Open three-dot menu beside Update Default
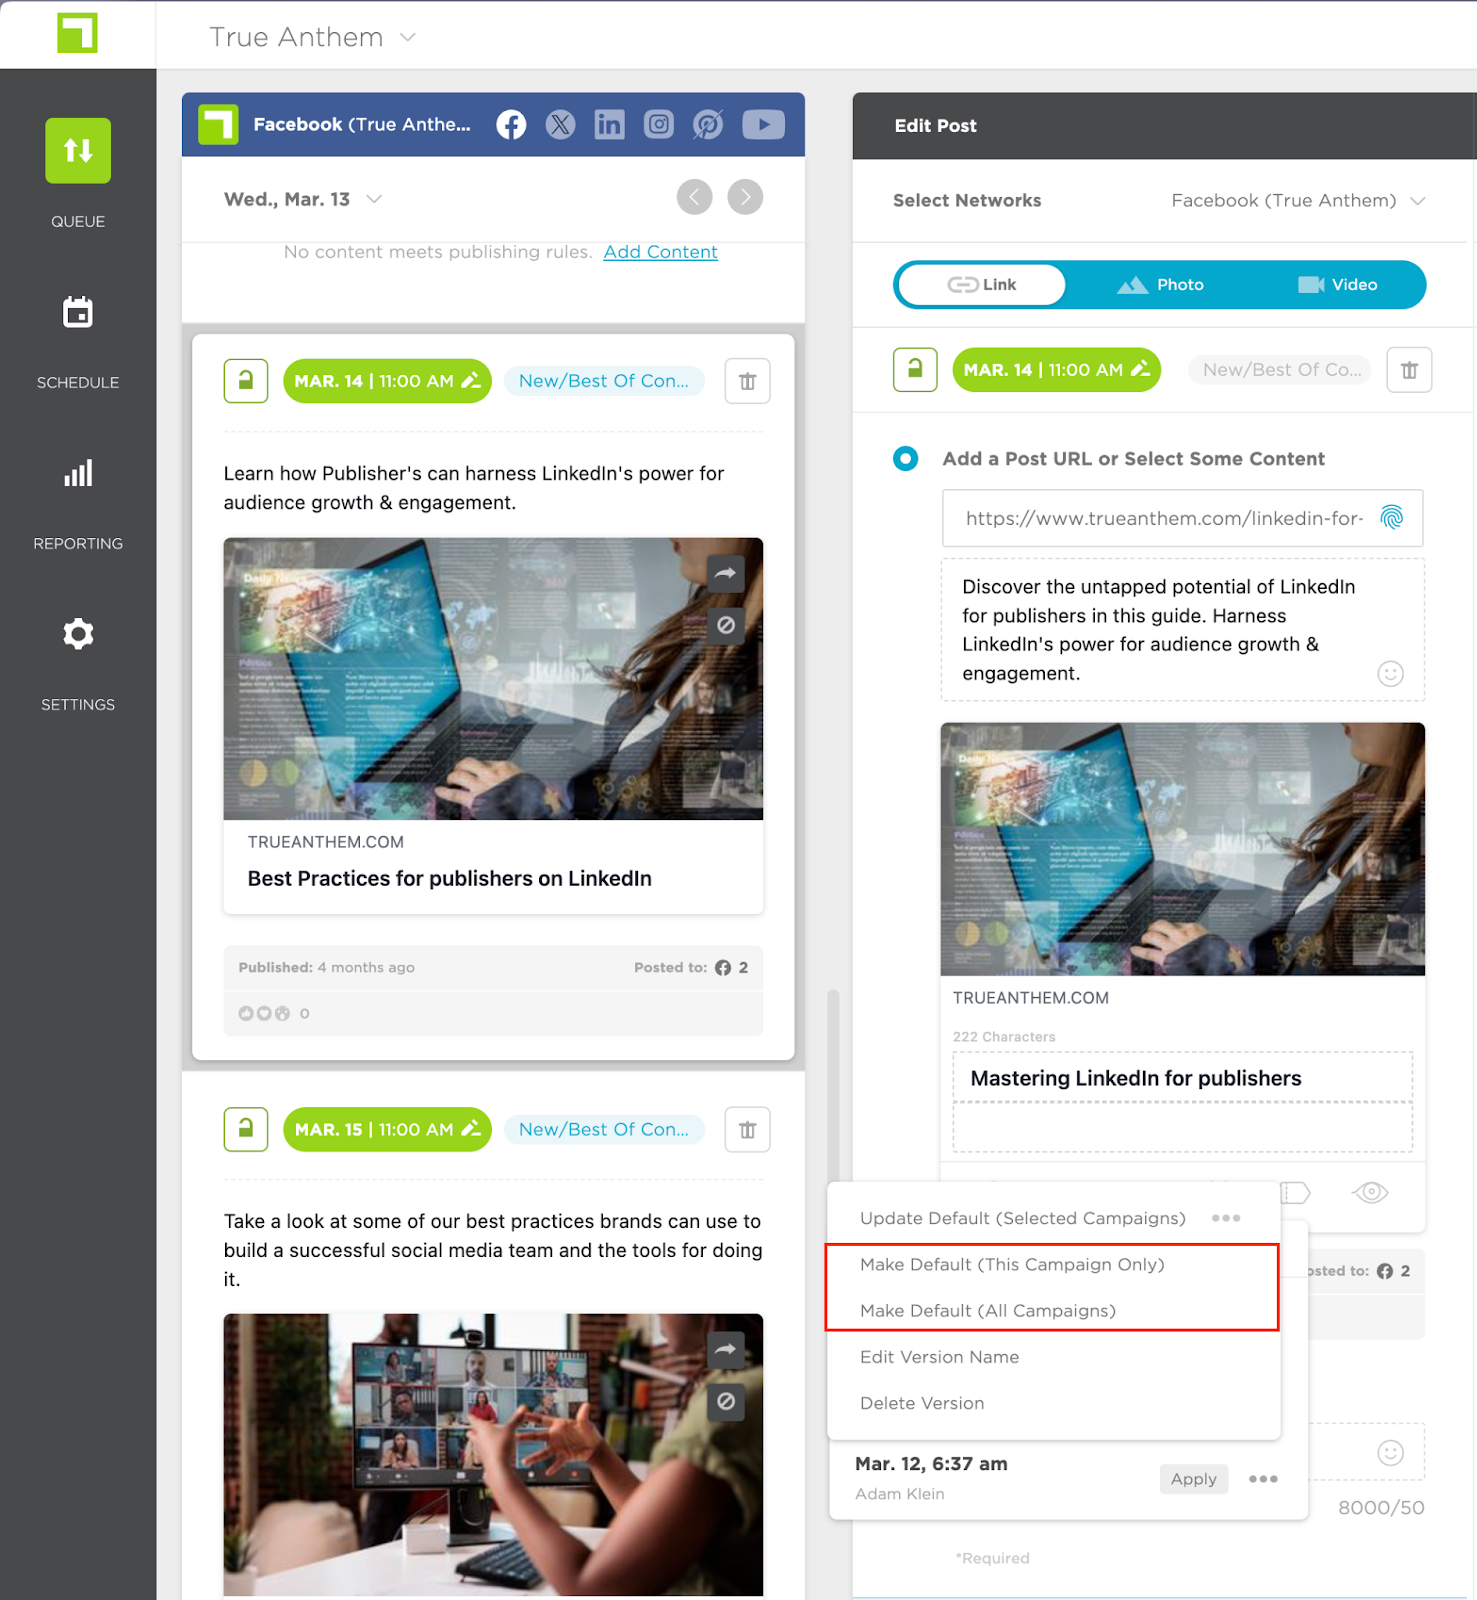The width and height of the screenshot is (1477, 1600). [x=1226, y=1218]
